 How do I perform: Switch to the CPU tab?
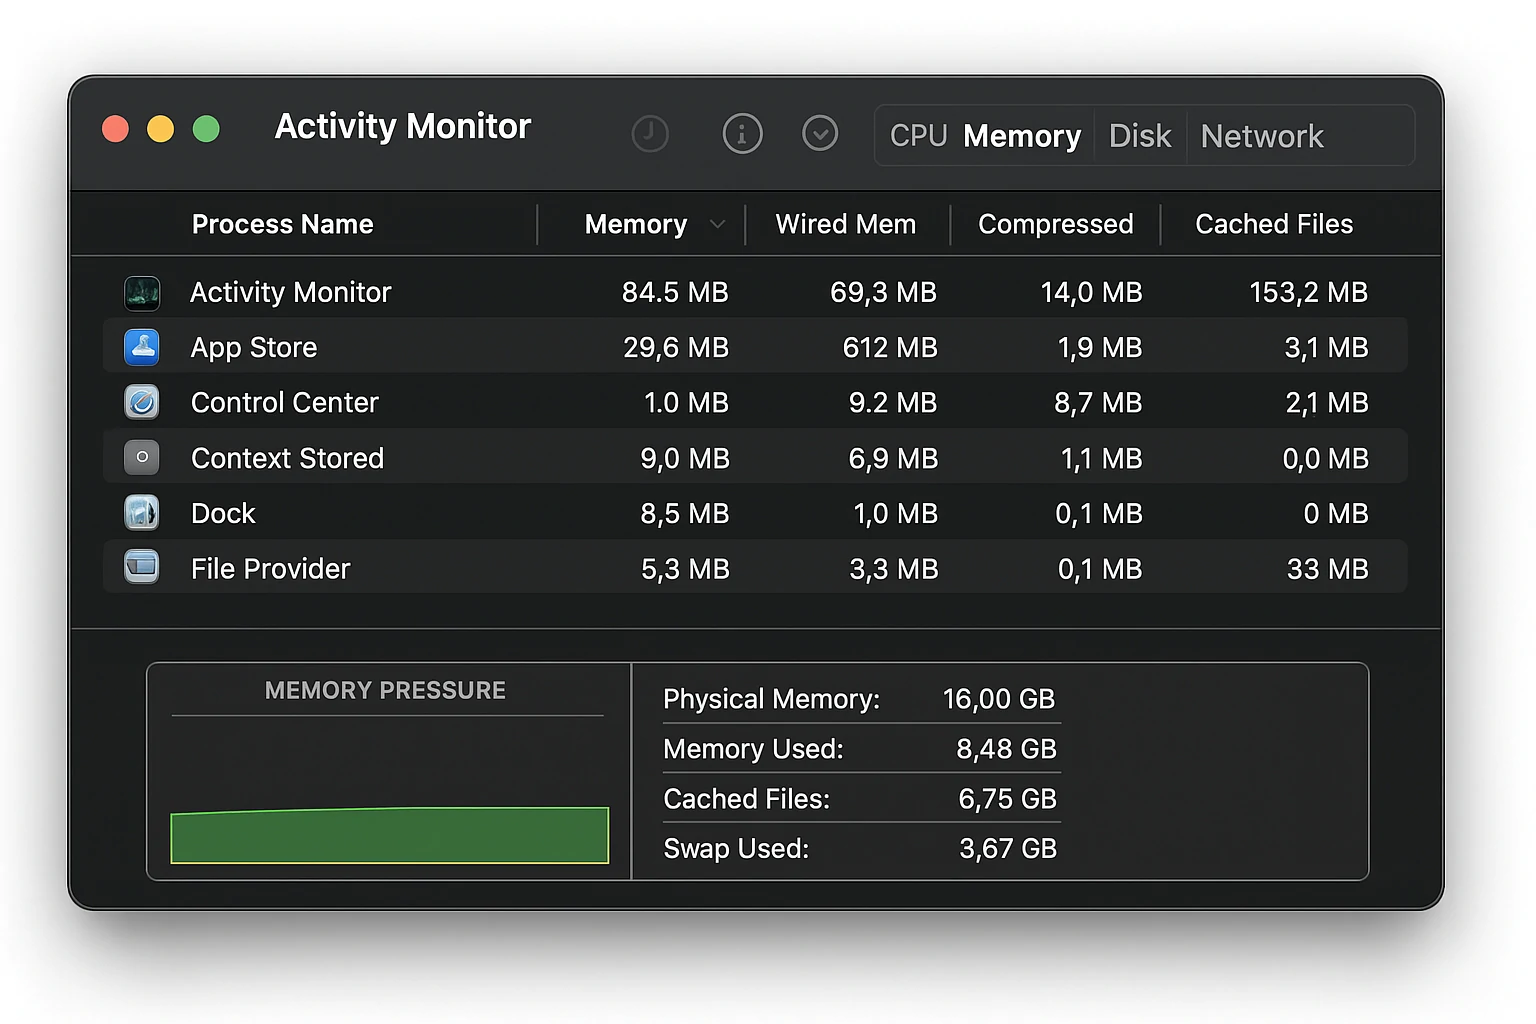[x=918, y=136]
